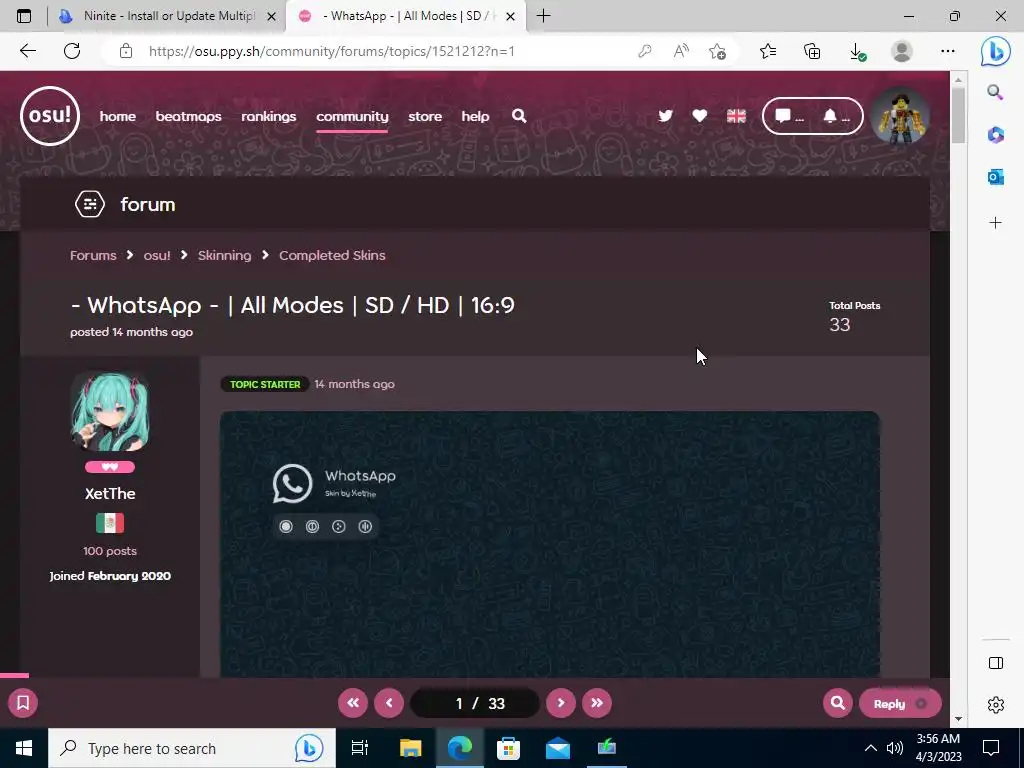Open beatmaps nav menu
Image resolution: width=1024 pixels, height=768 pixels.
(188, 116)
